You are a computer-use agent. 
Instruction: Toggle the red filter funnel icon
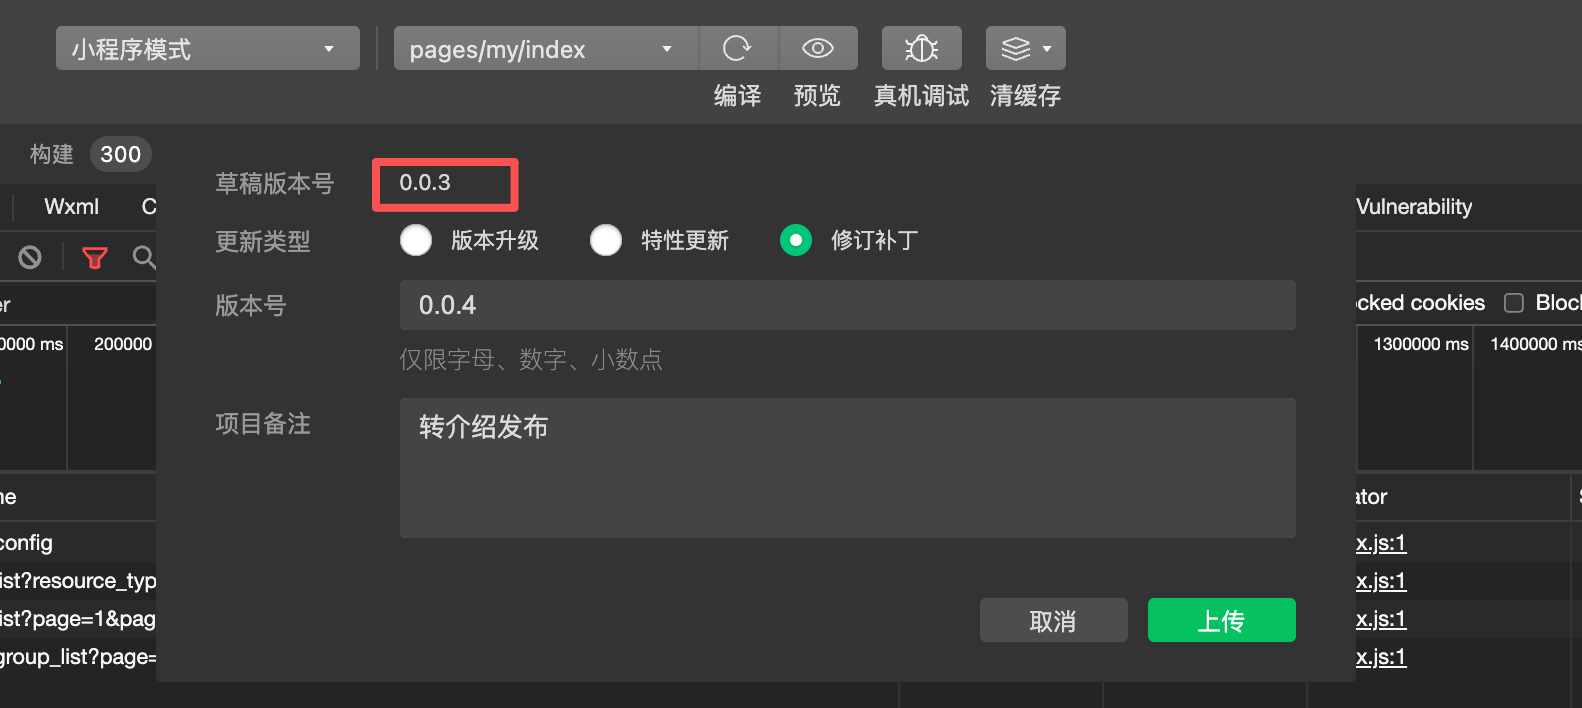95,257
